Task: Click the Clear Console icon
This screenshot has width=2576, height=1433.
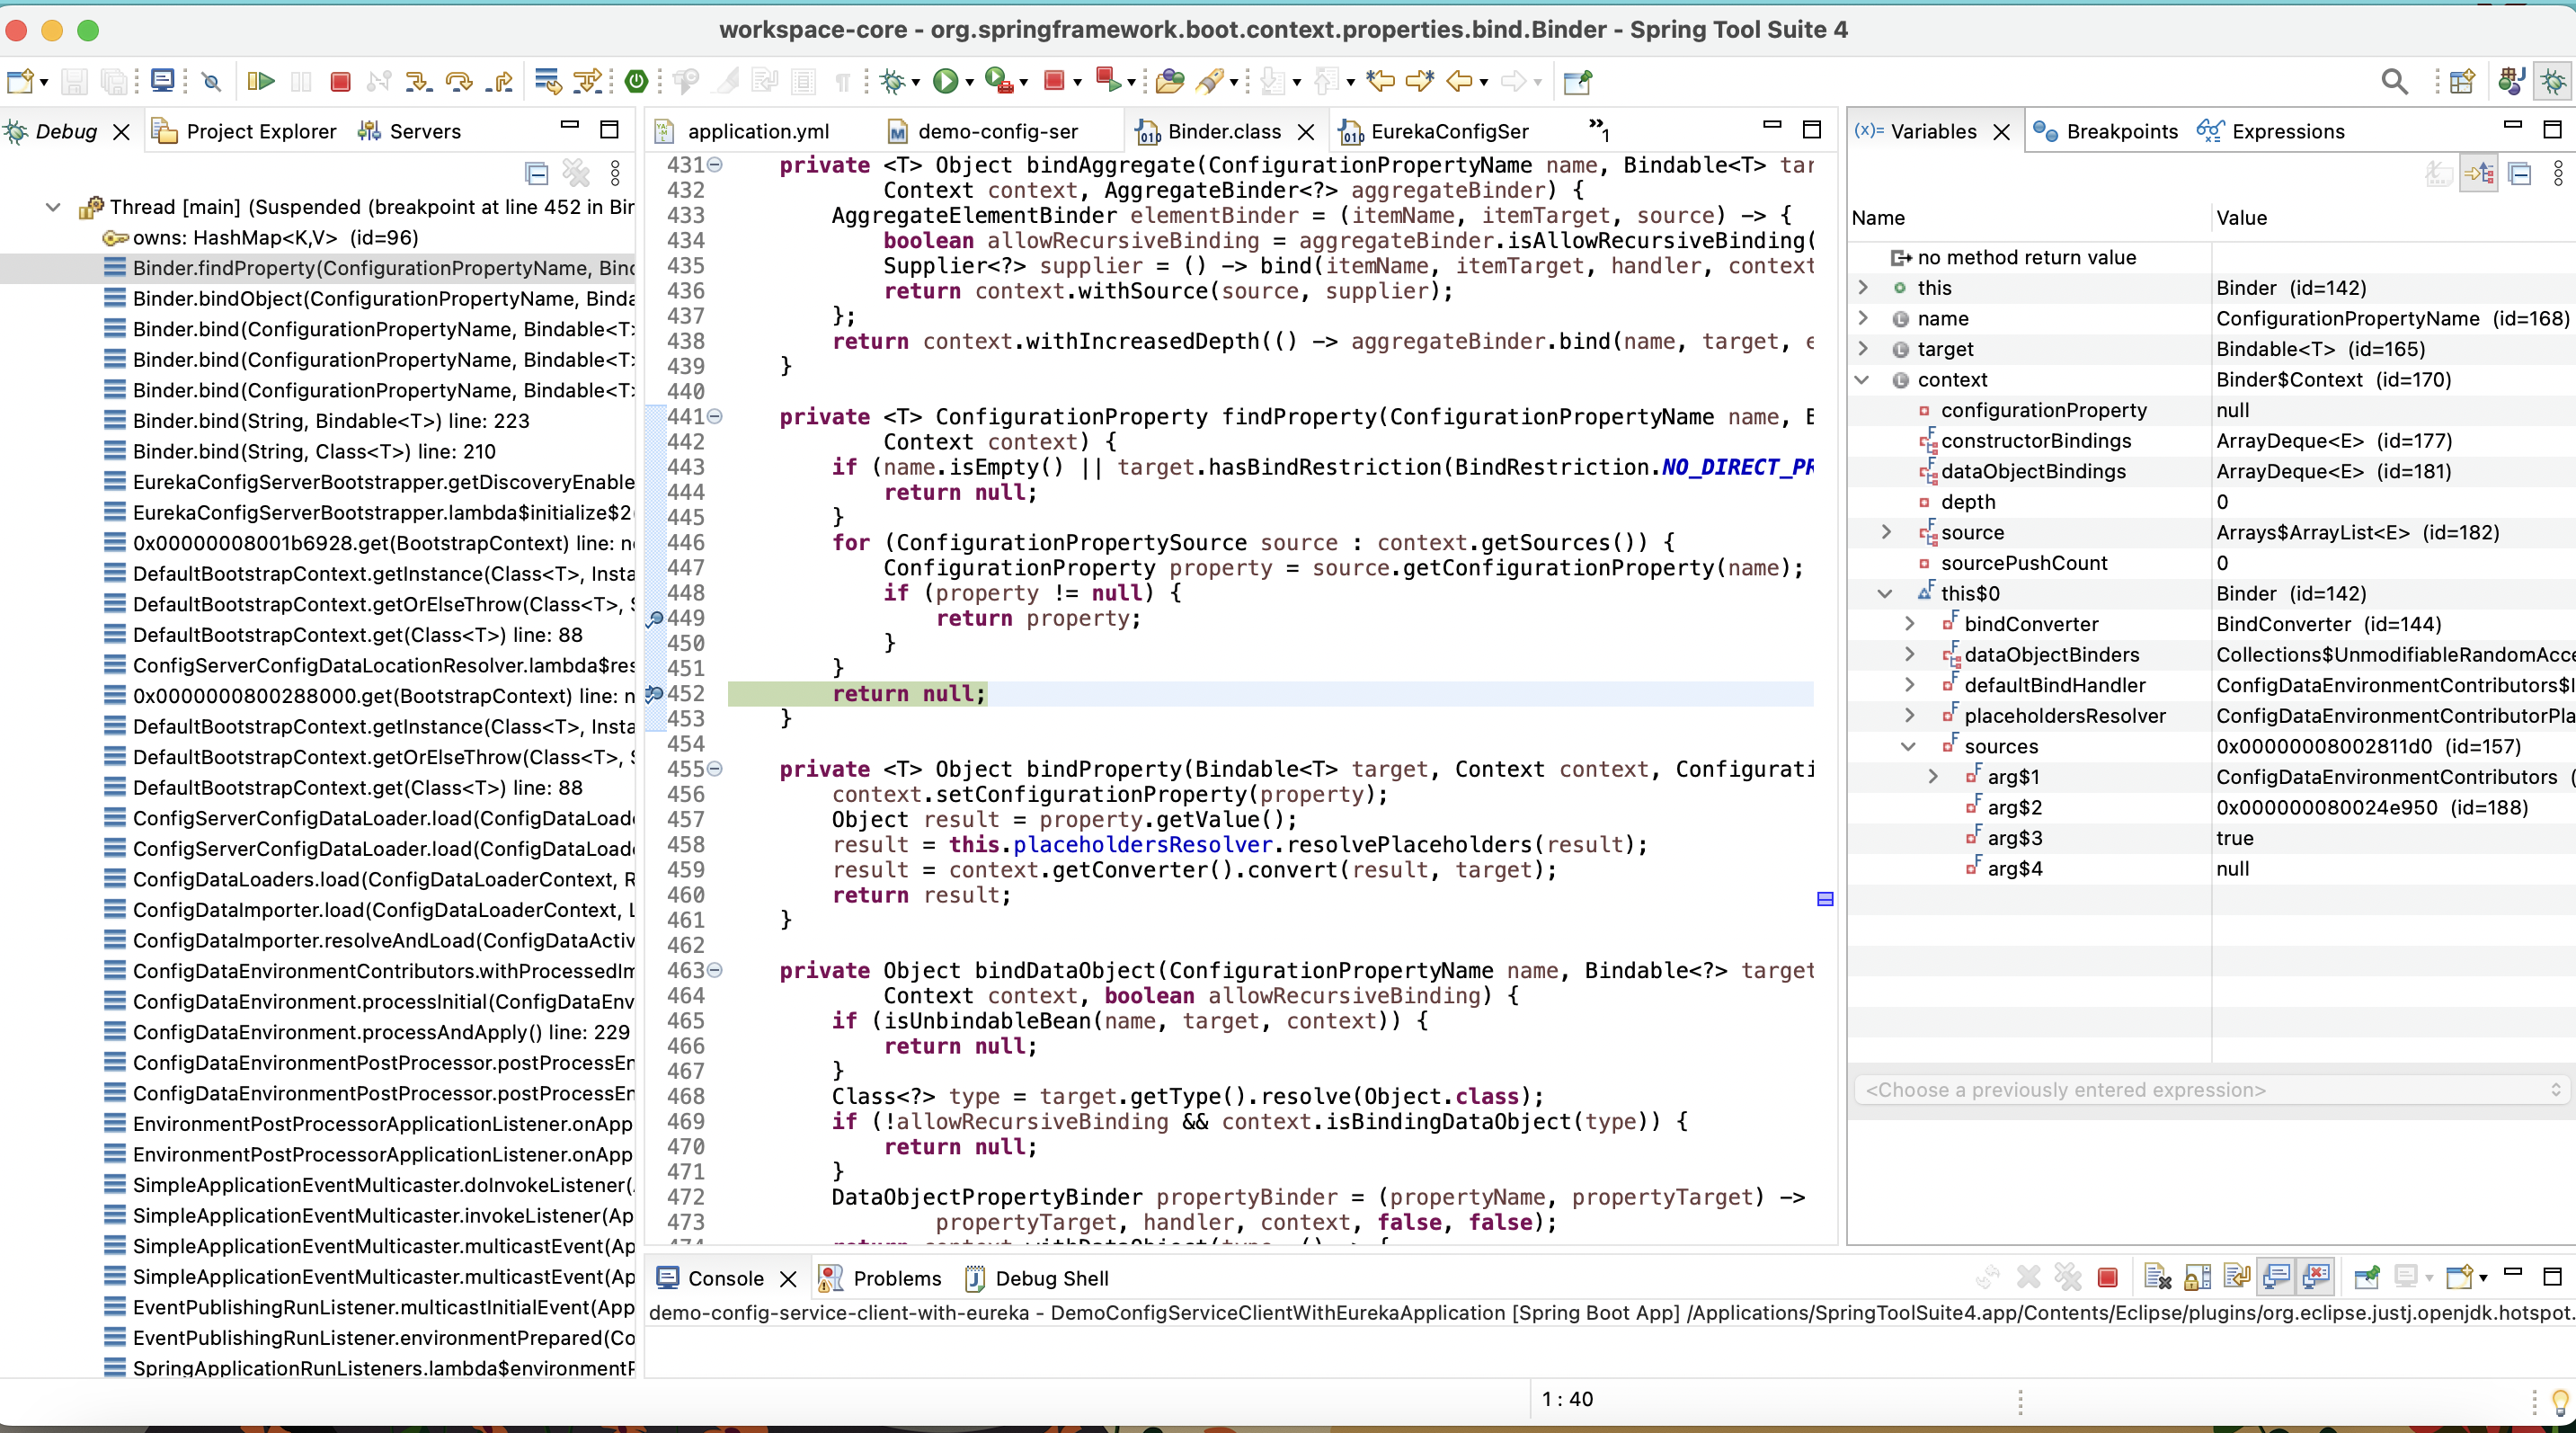Action: pyautogui.click(x=2158, y=1278)
